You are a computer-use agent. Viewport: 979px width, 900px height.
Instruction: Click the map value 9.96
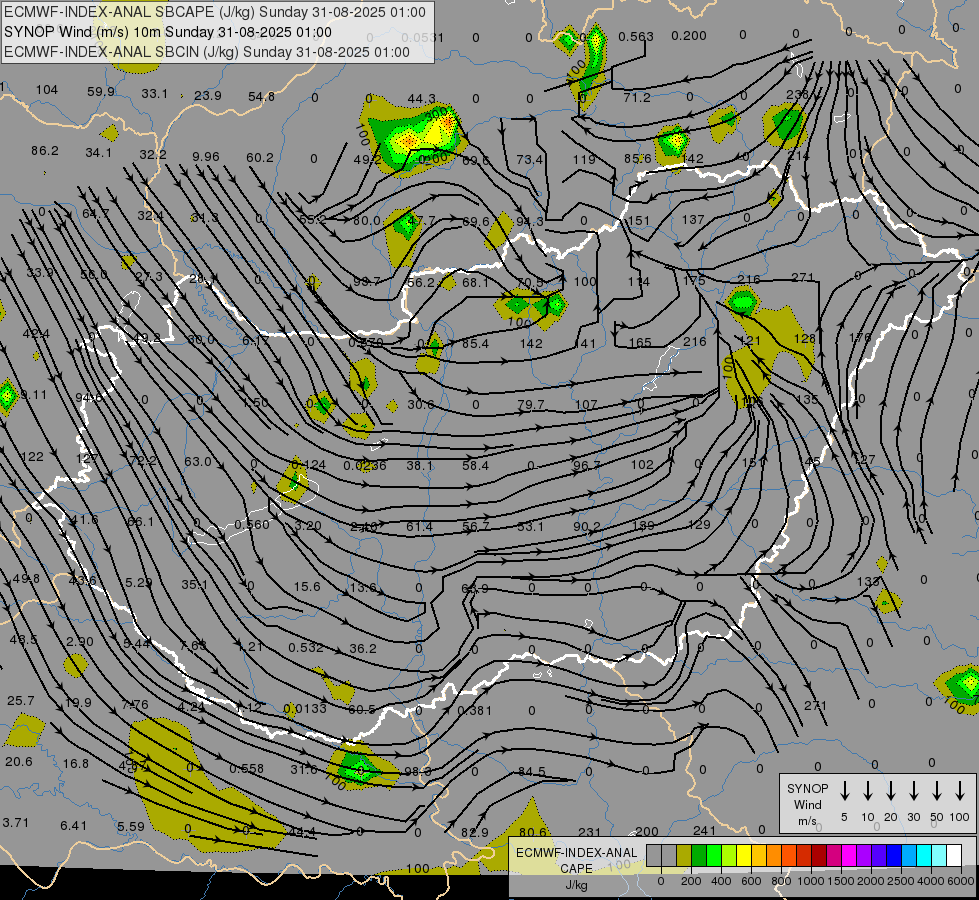[206, 156]
